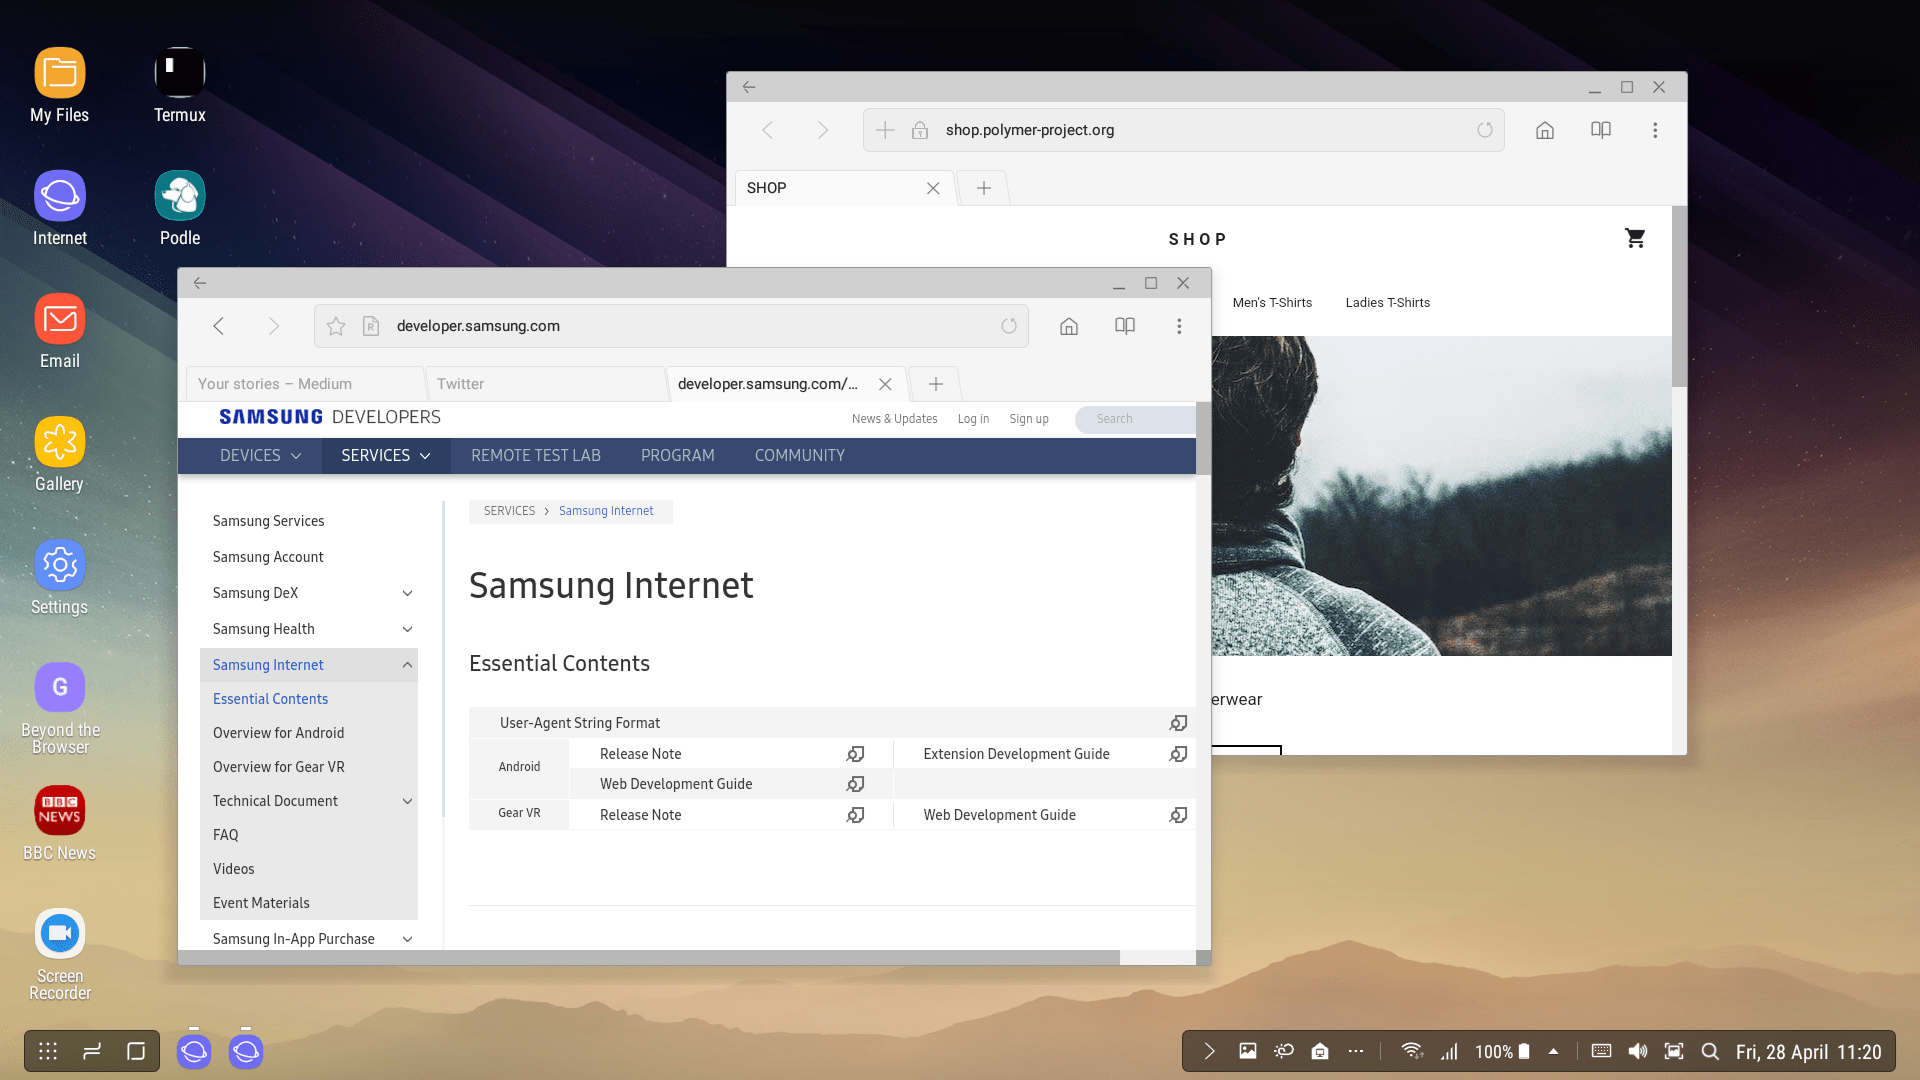Expand the Samsung DeX sidebar section

(x=407, y=593)
